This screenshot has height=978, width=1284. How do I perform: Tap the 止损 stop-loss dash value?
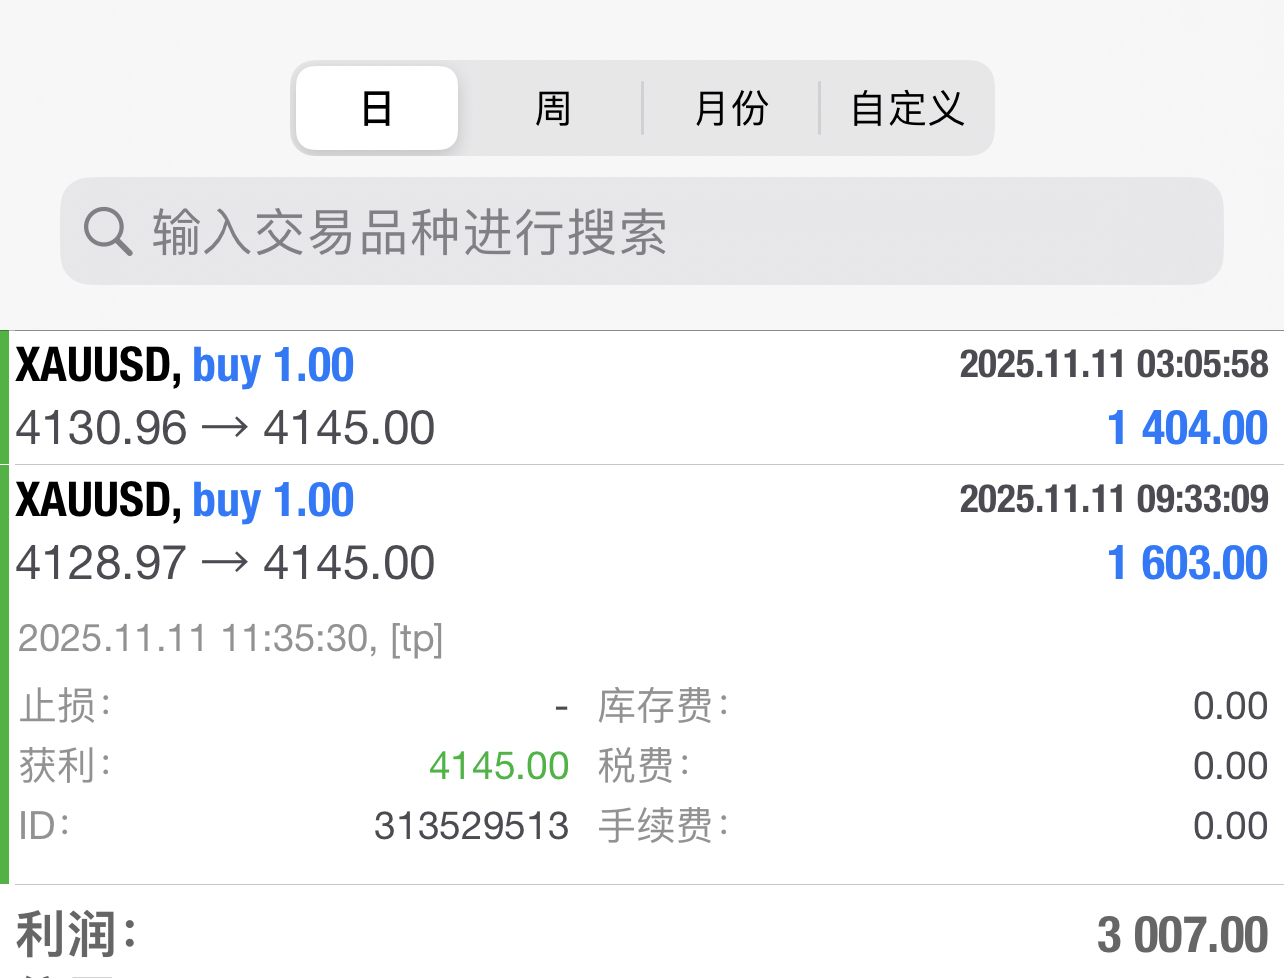point(562,708)
